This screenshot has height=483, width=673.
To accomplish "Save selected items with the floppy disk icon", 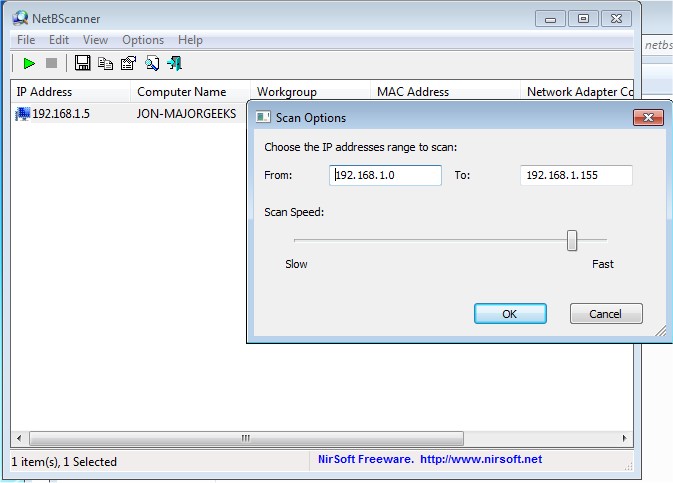I will tap(82, 63).
